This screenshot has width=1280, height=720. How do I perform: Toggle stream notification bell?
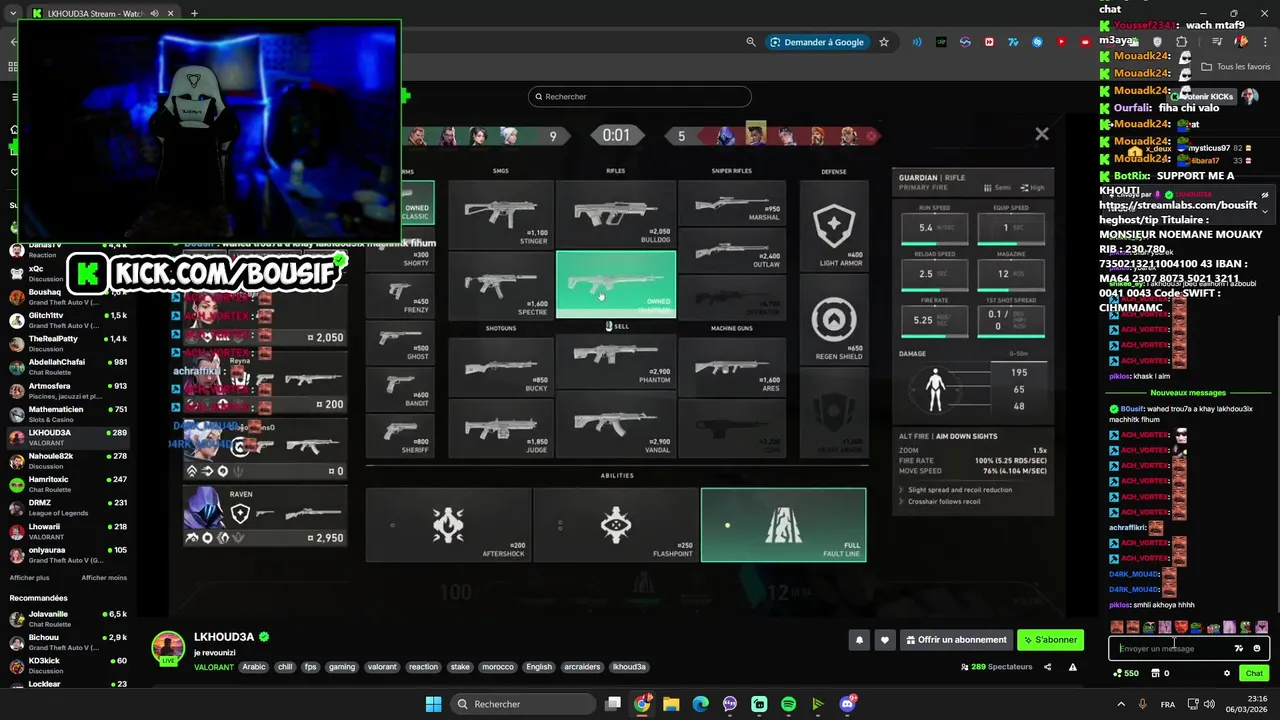(859, 640)
